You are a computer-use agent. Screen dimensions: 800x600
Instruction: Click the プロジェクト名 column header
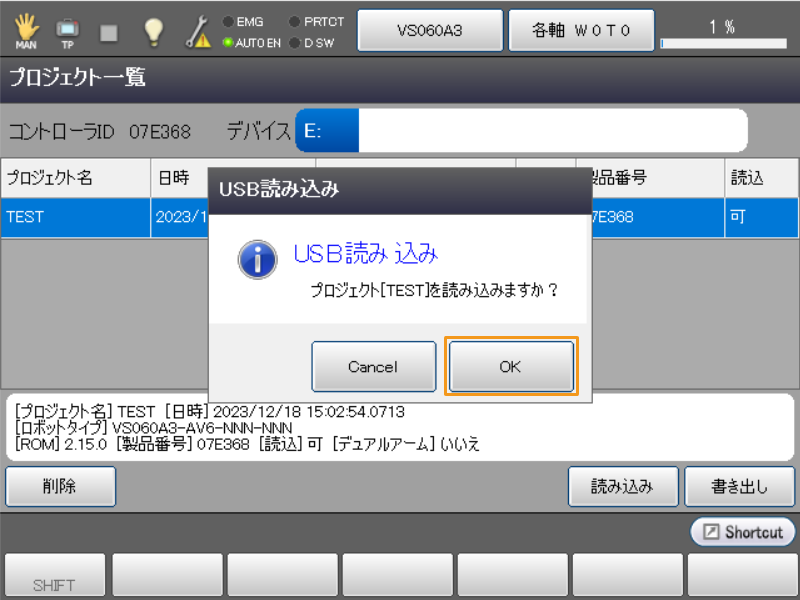[x=76, y=178]
